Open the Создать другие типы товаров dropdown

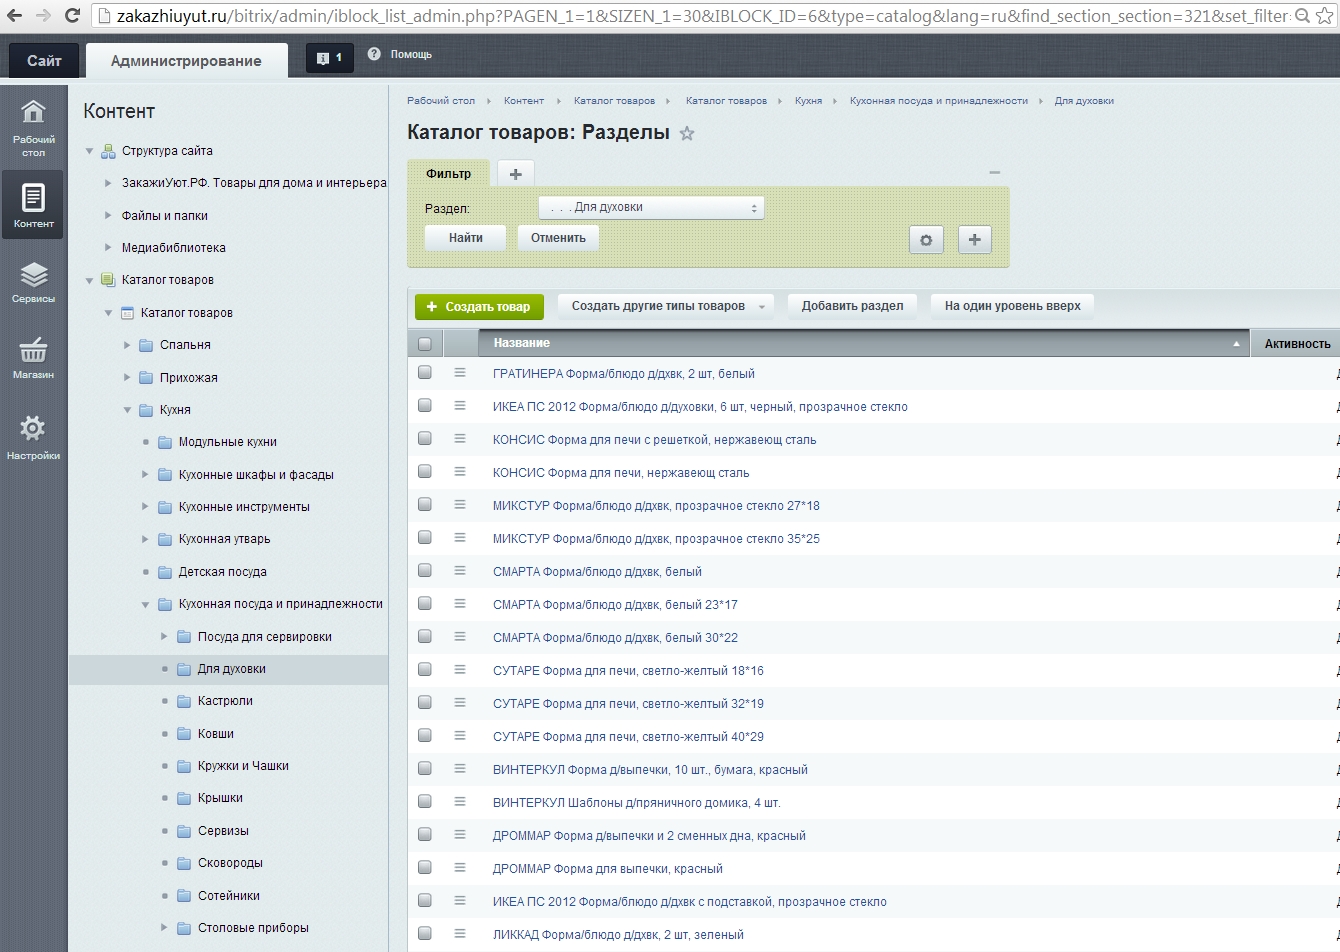pyautogui.click(x=665, y=306)
